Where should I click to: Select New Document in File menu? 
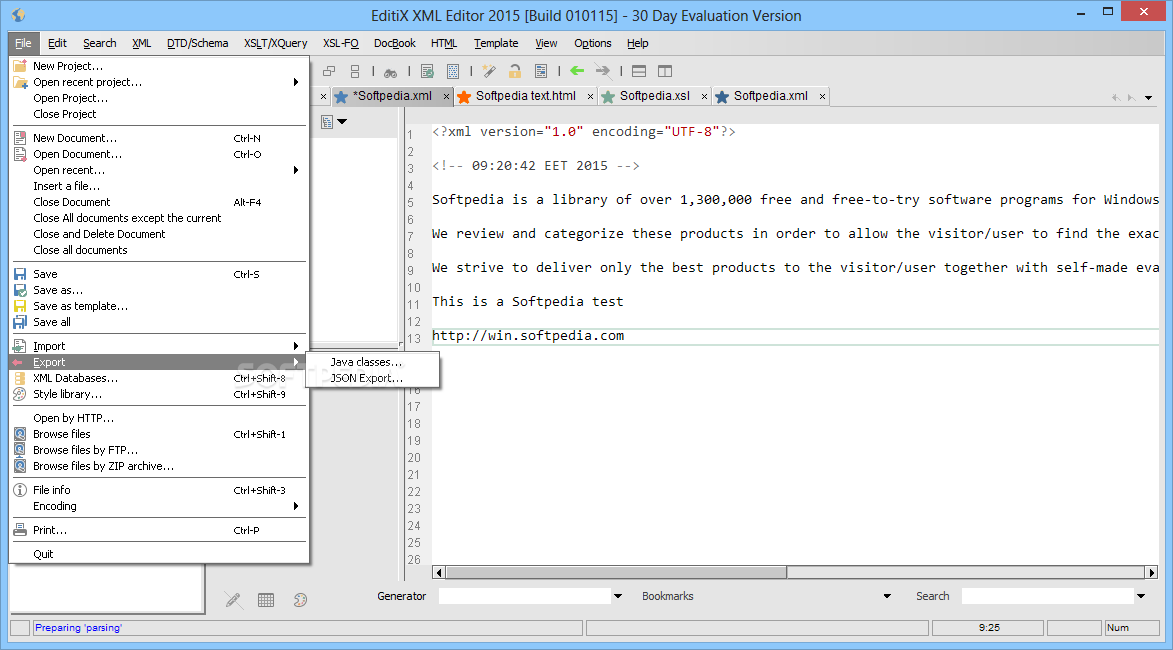tap(159, 138)
